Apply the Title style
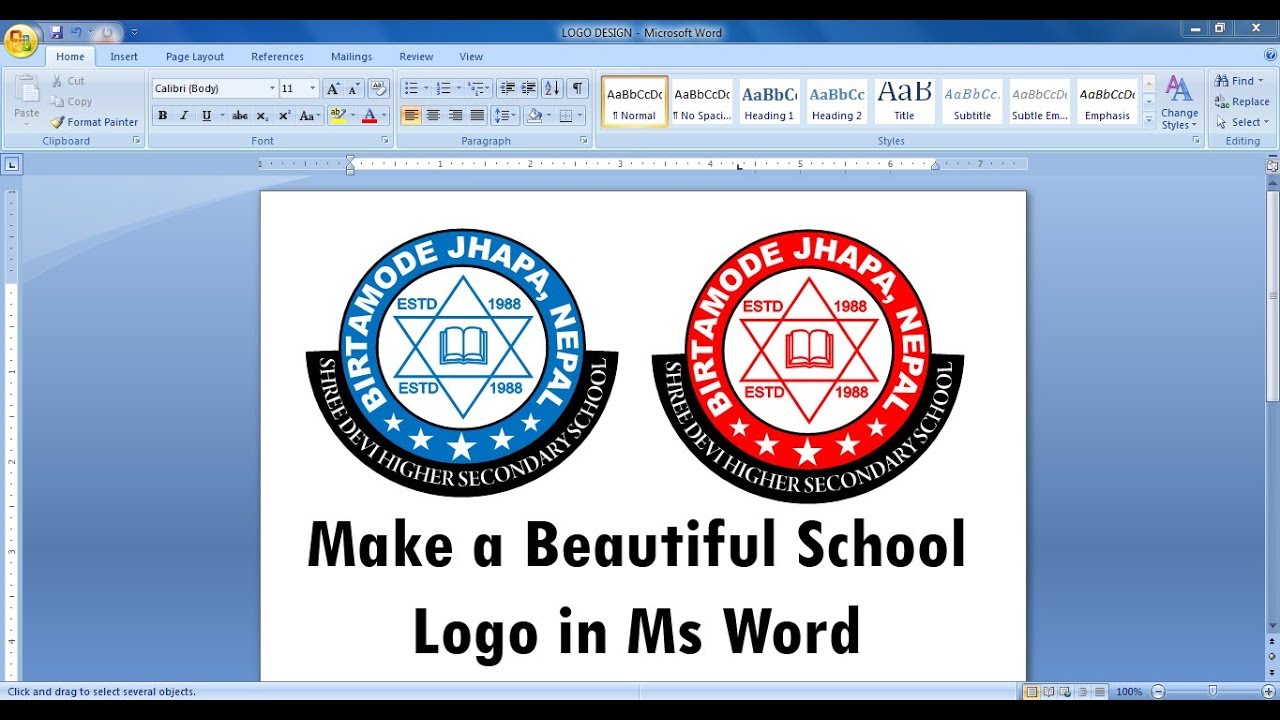This screenshot has width=1280, height=720. (x=904, y=102)
